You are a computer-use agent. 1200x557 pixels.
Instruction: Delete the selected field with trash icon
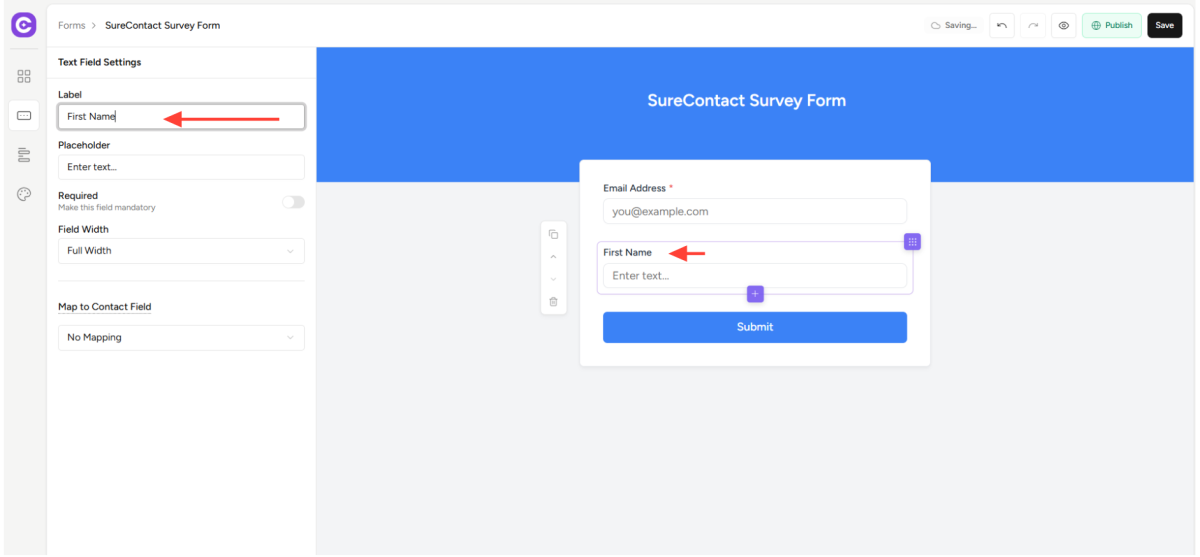[553, 301]
